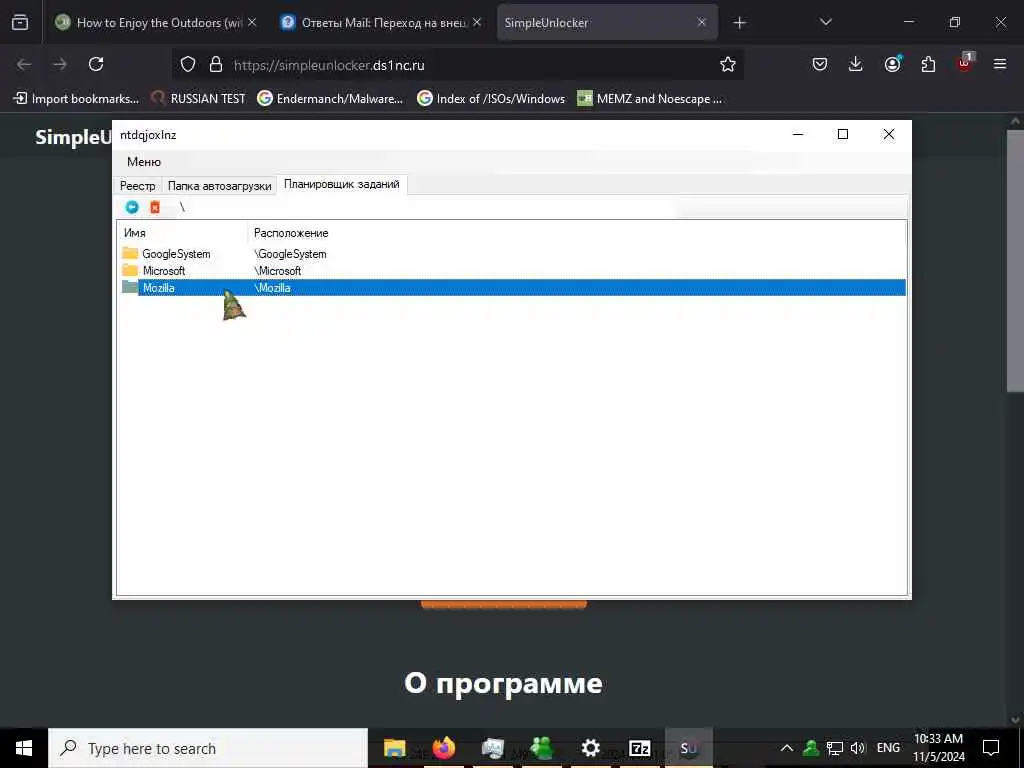Click the taskbar search box

pos(208,748)
